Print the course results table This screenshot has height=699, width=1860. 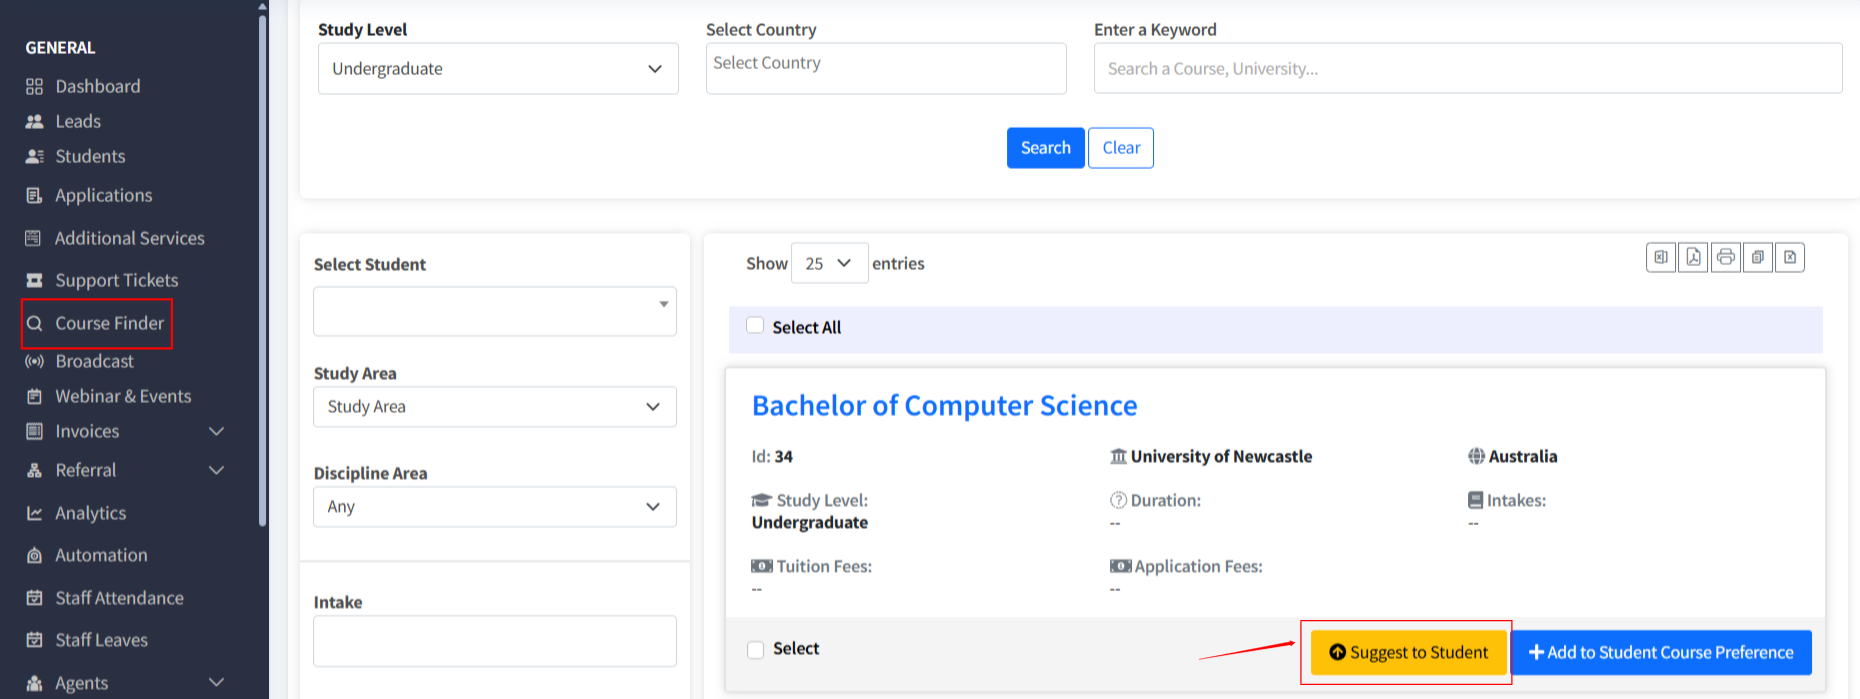point(1725,258)
